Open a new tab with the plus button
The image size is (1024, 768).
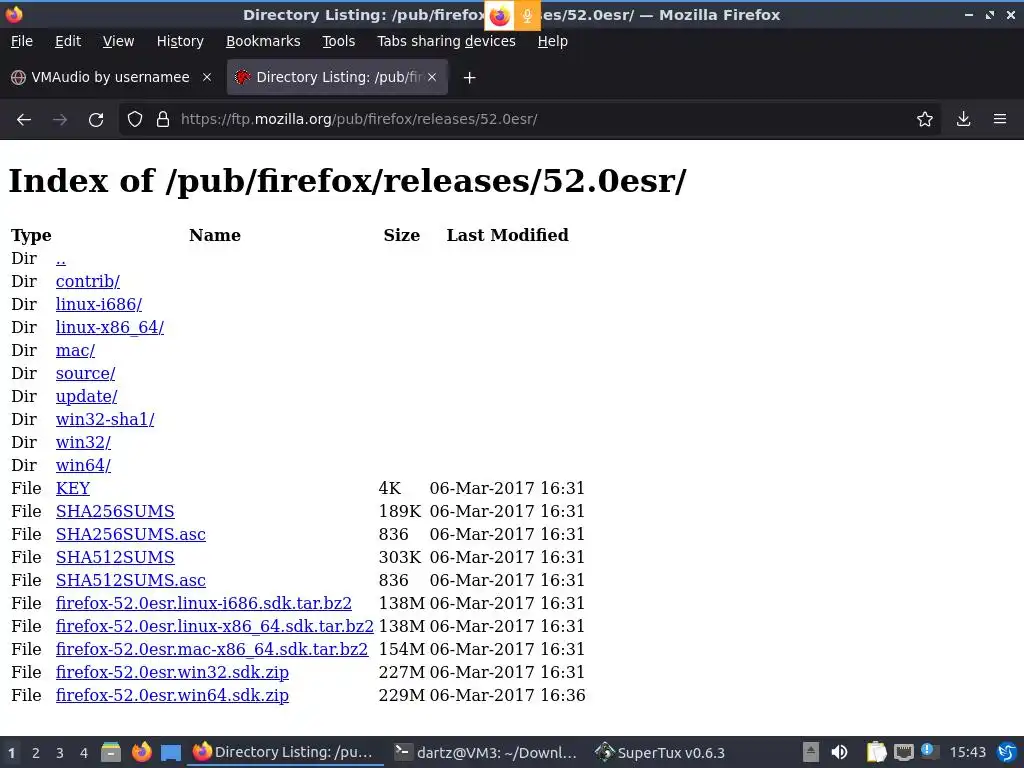pos(469,78)
